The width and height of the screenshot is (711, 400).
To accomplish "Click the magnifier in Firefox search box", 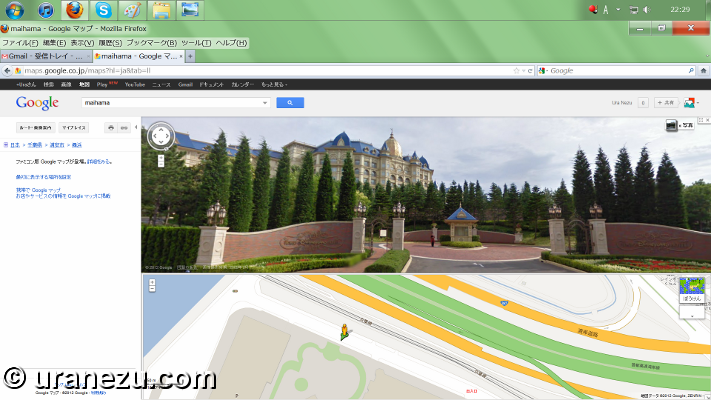I will click(691, 71).
